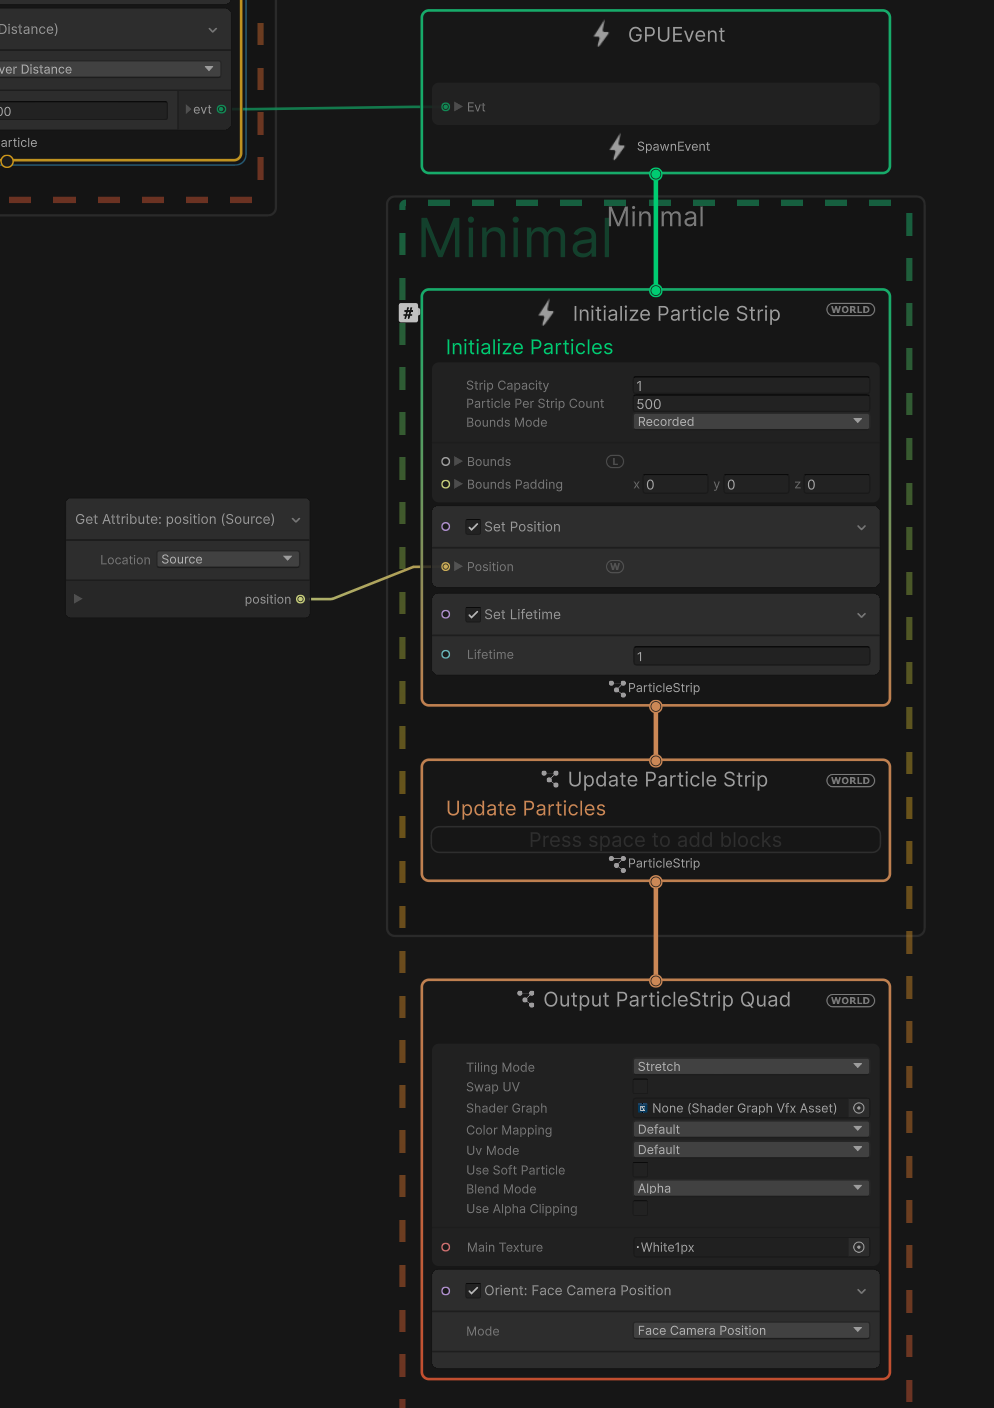The image size is (994, 1408).
Task: Open Shader Graph asset picker button
Action: [x=858, y=1108]
